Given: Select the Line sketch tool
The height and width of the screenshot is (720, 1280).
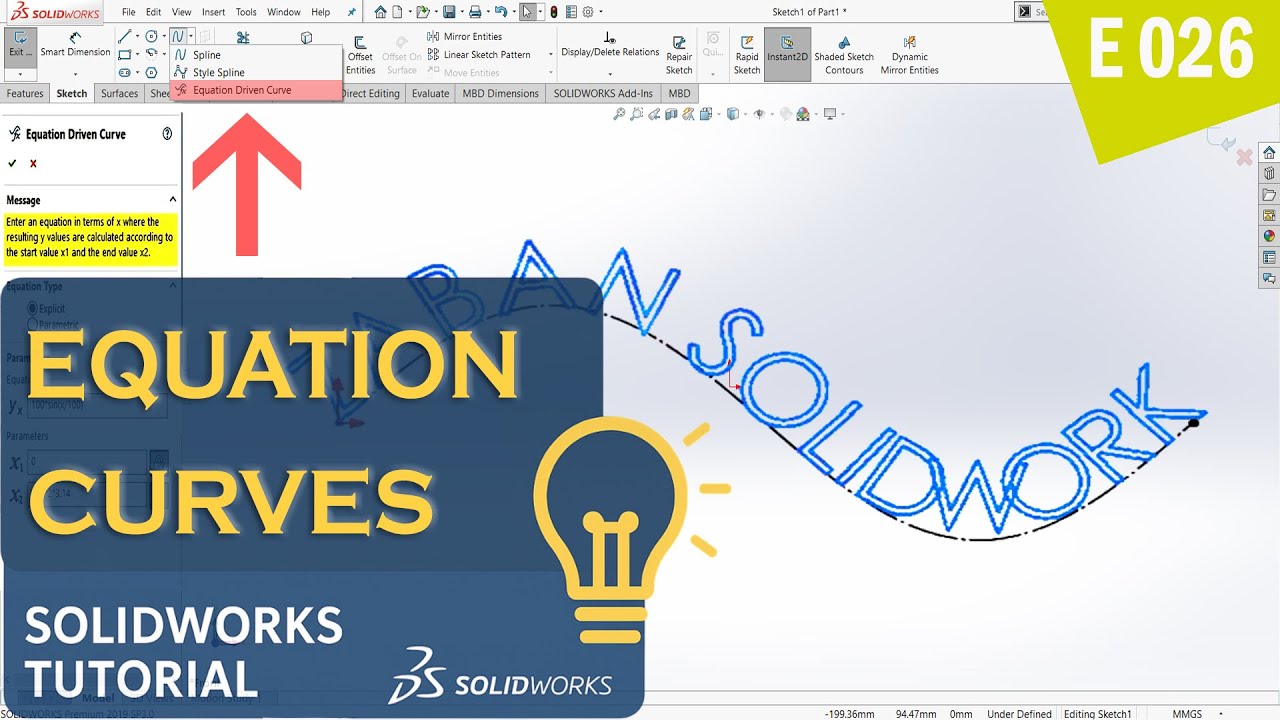Looking at the screenshot, I should [124, 36].
